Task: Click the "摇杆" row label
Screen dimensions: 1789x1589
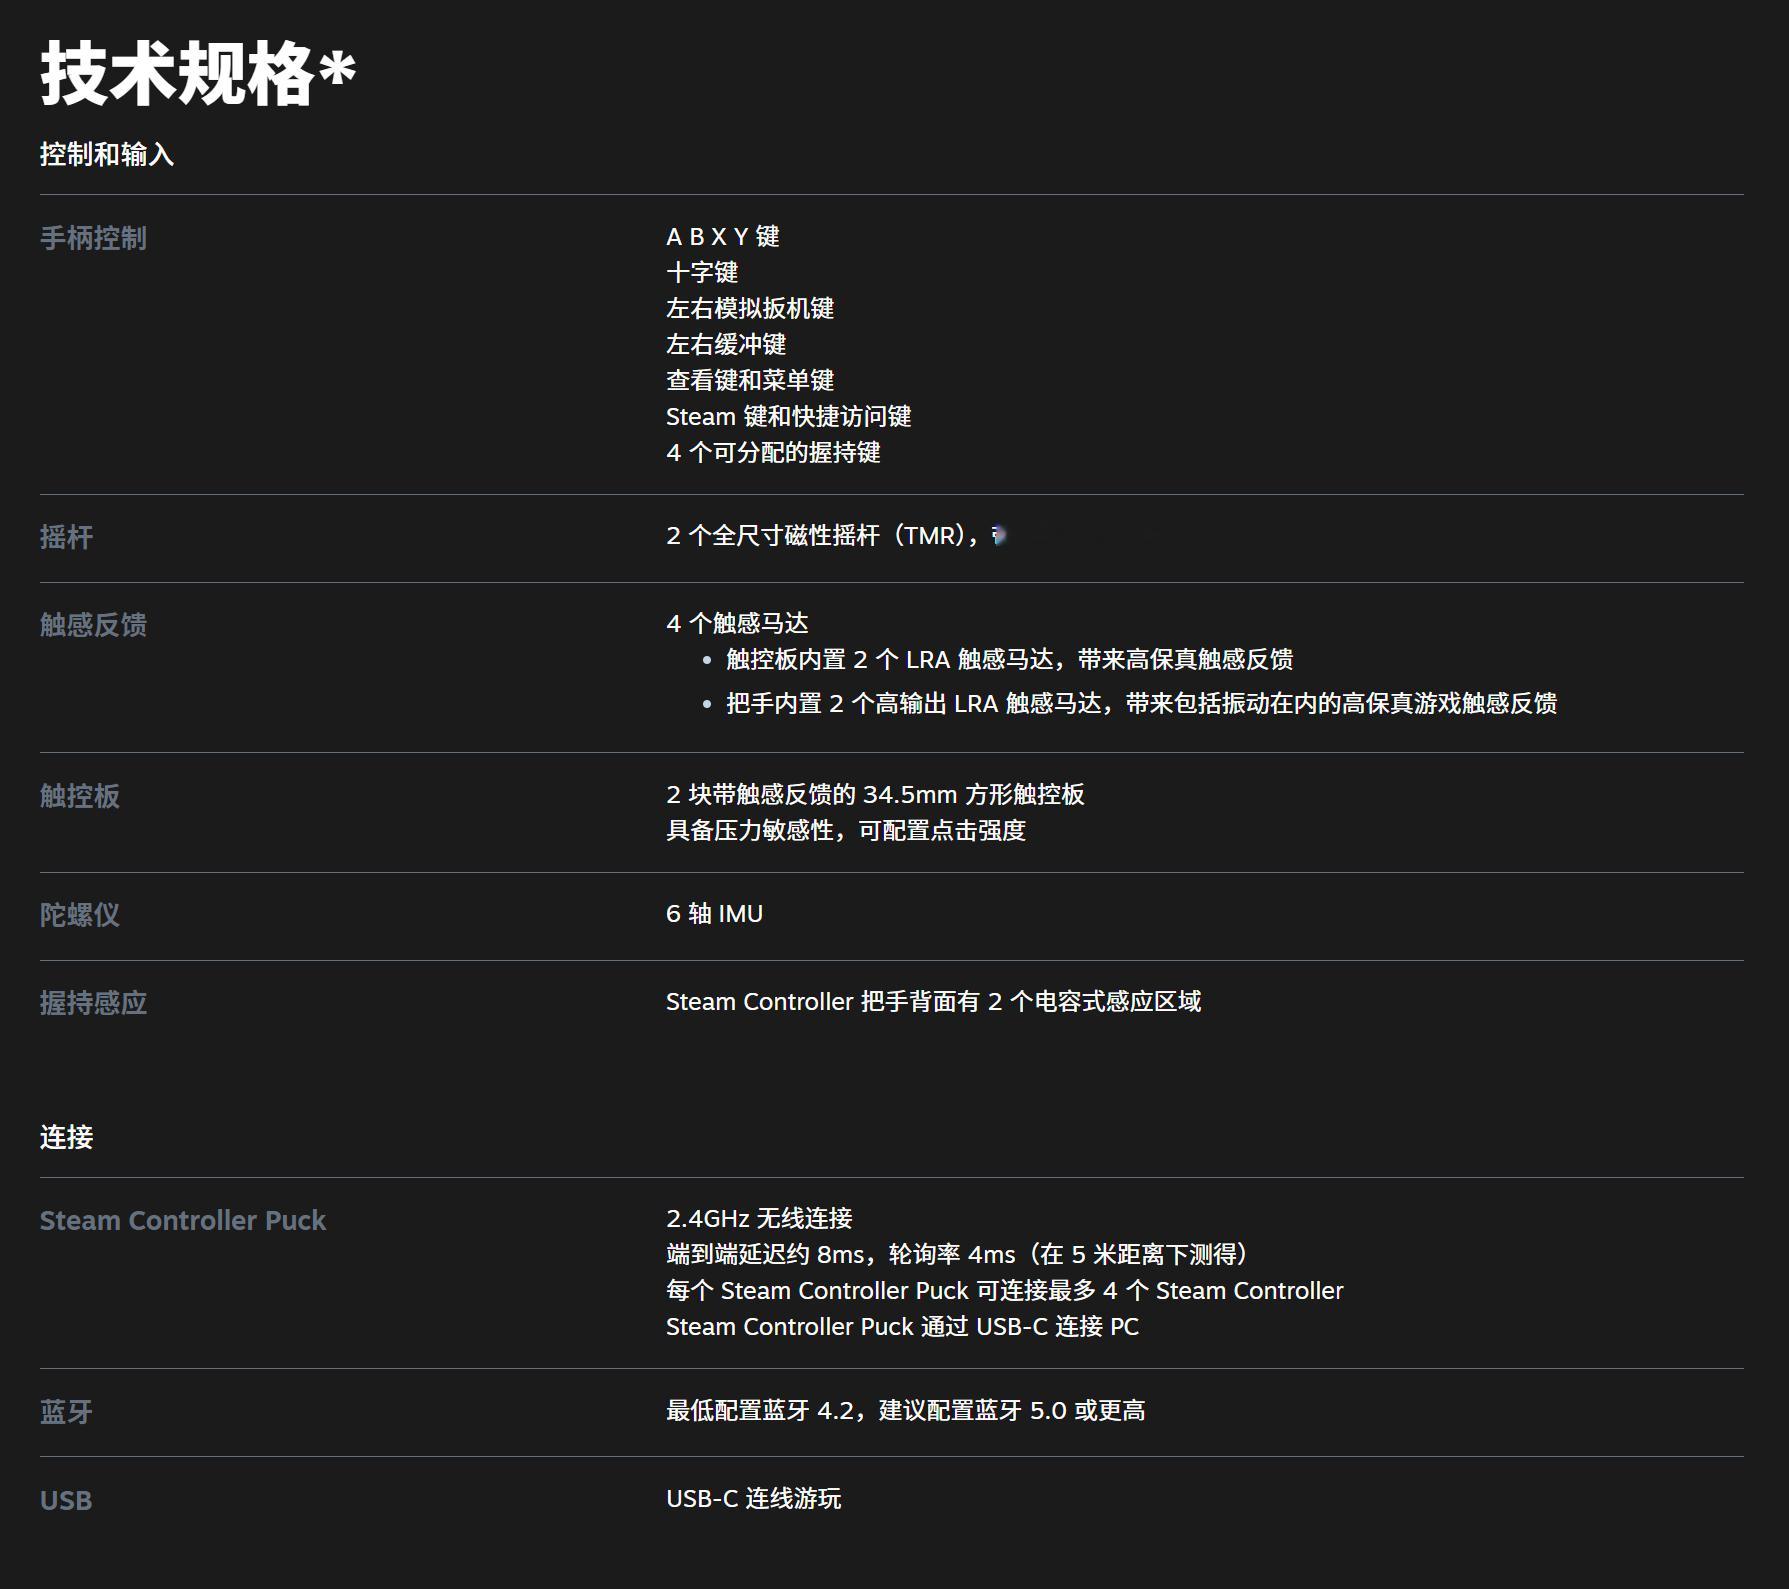Action: click(66, 537)
